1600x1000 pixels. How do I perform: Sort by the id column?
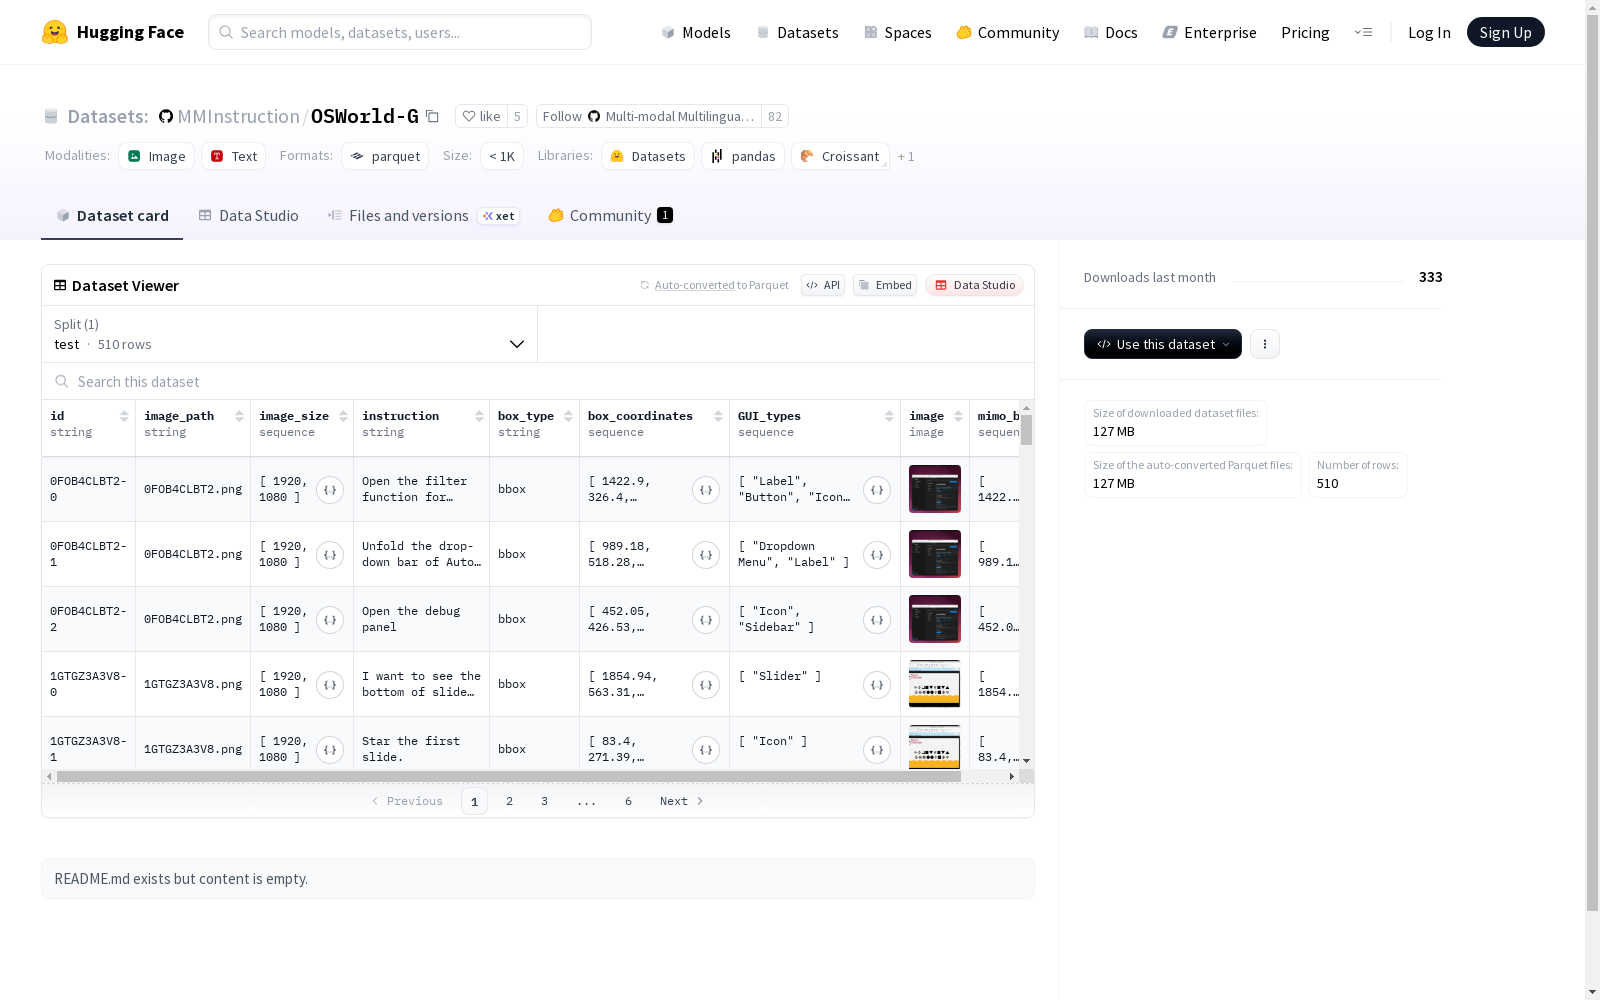tap(124, 416)
